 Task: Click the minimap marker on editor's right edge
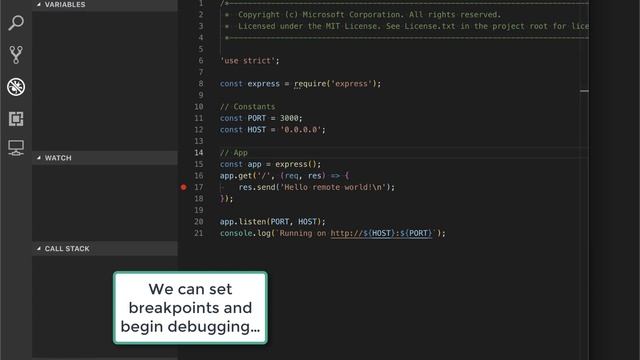(584, 91)
